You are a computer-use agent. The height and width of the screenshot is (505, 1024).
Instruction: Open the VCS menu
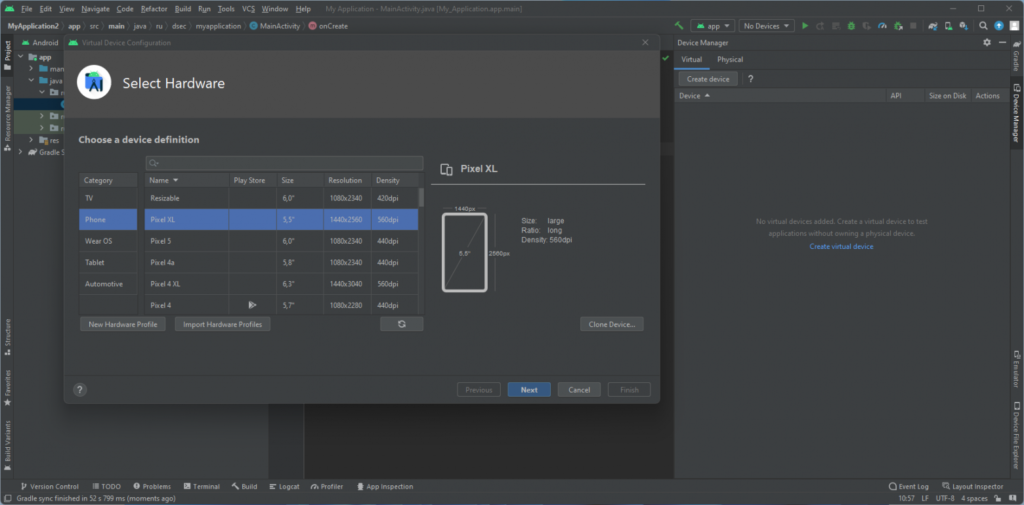click(x=248, y=9)
